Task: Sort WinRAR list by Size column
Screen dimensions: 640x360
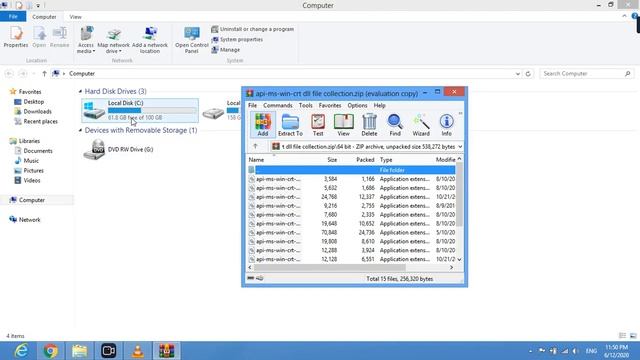Action: point(332,160)
